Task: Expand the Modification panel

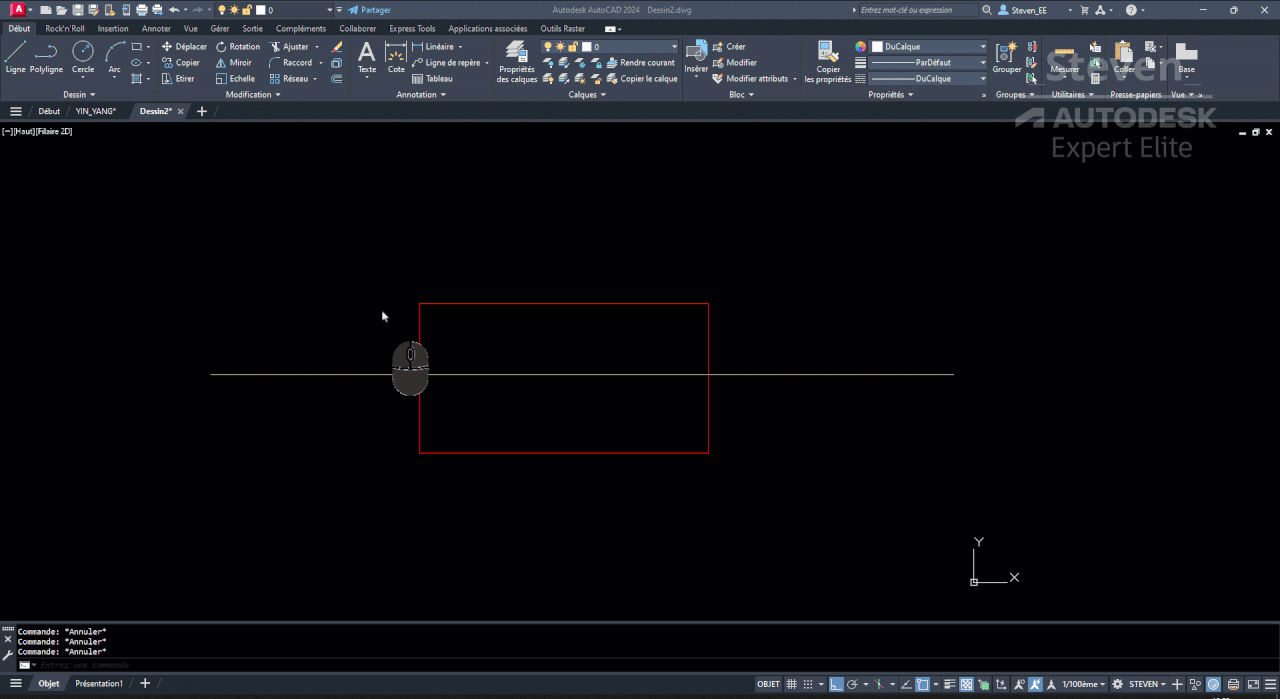Action: 253,95
